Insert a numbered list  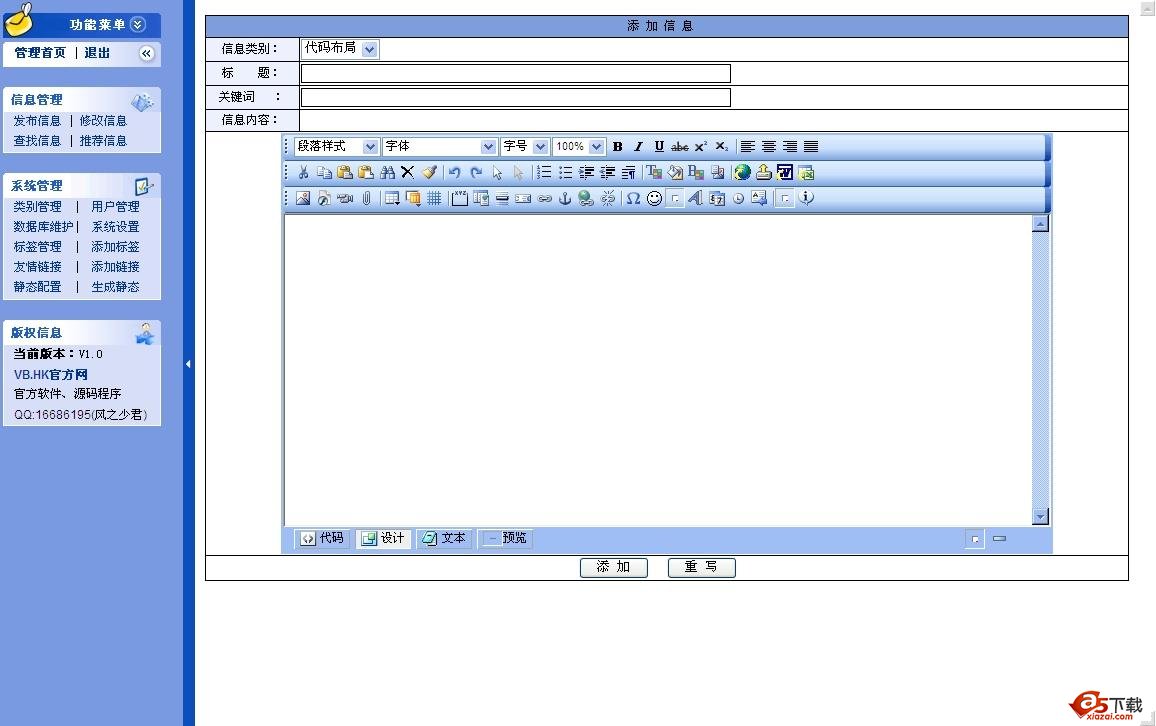pos(544,172)
